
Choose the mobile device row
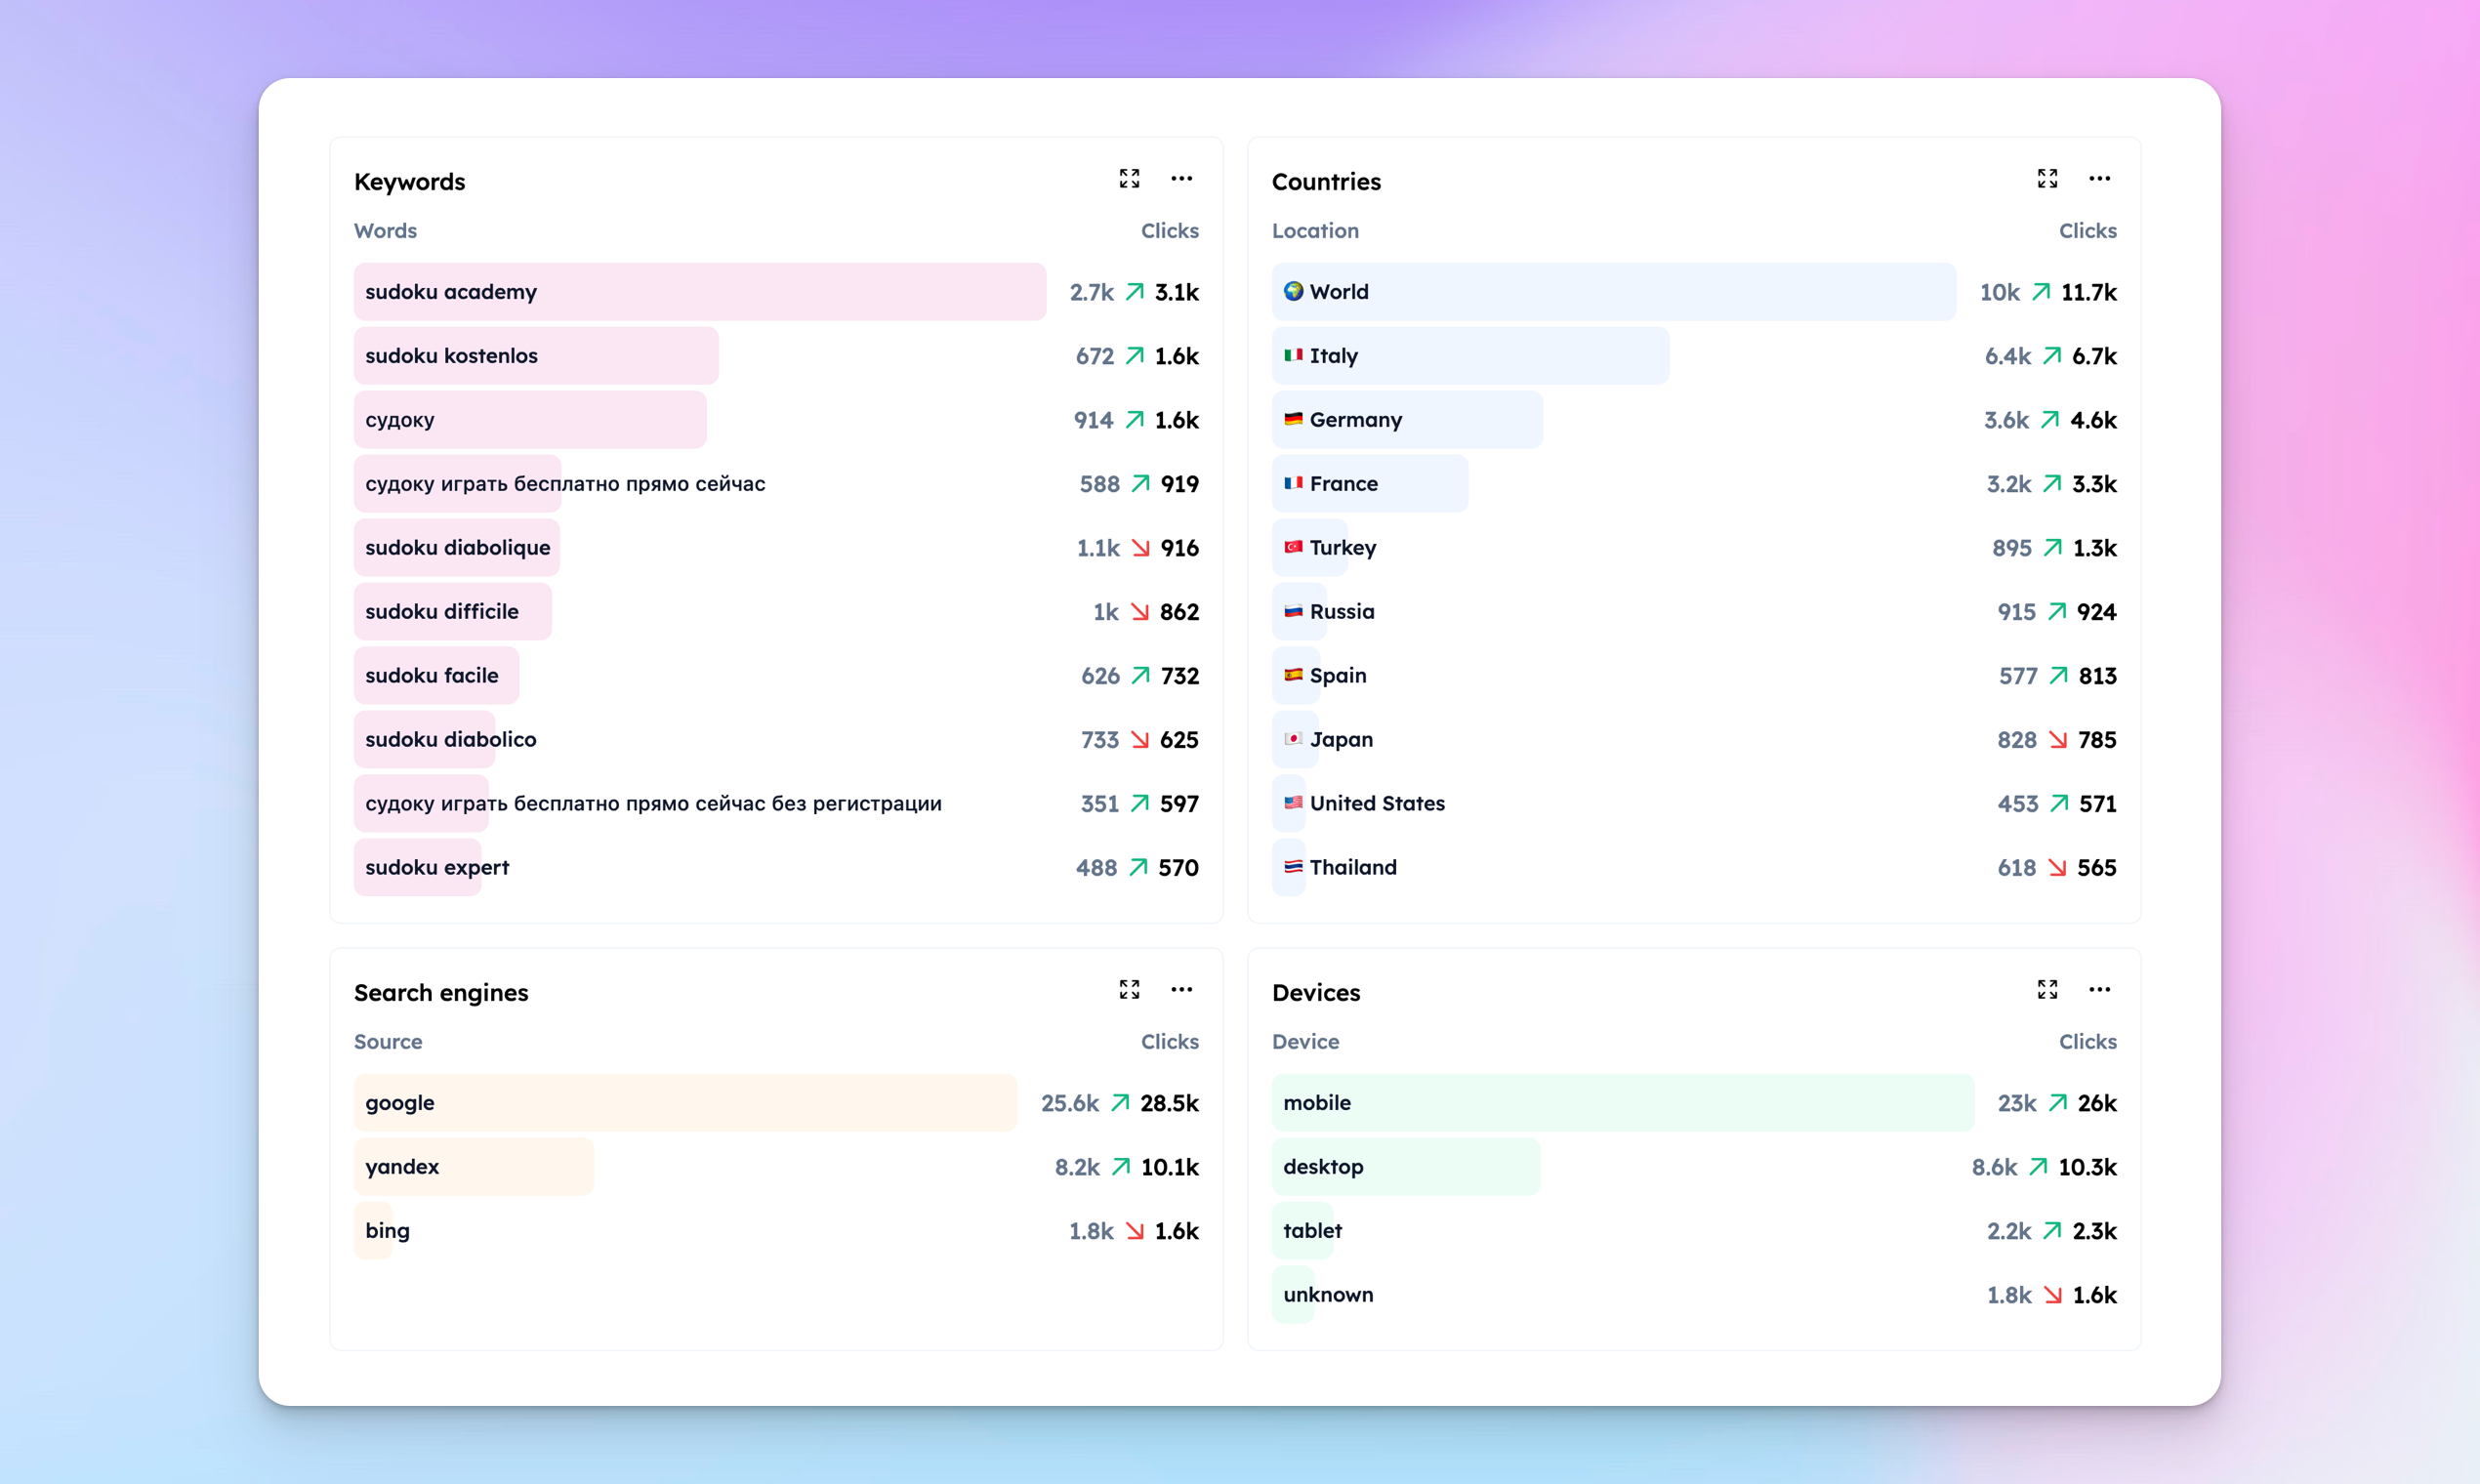[x=1694, y=1103]
